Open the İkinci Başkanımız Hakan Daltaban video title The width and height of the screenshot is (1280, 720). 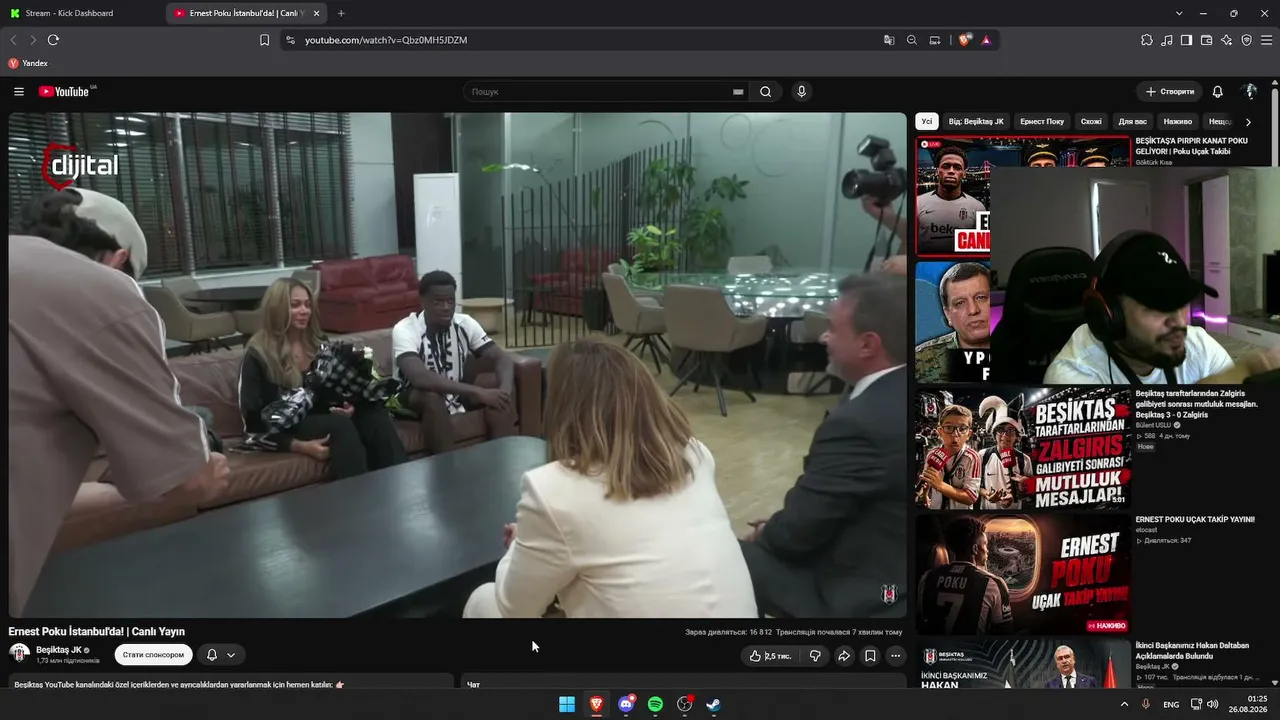(1192, 650)
